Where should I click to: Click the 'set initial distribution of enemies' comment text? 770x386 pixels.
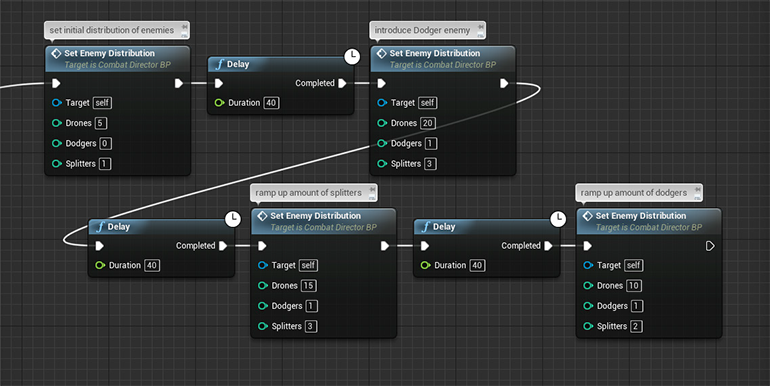click(x=111, y=30)
